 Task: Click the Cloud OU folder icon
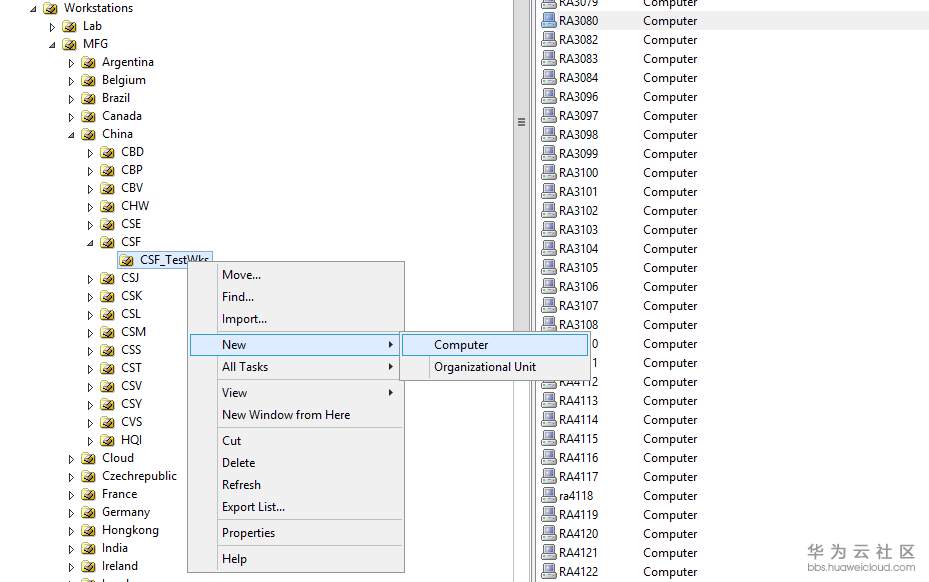pos(88,458)
